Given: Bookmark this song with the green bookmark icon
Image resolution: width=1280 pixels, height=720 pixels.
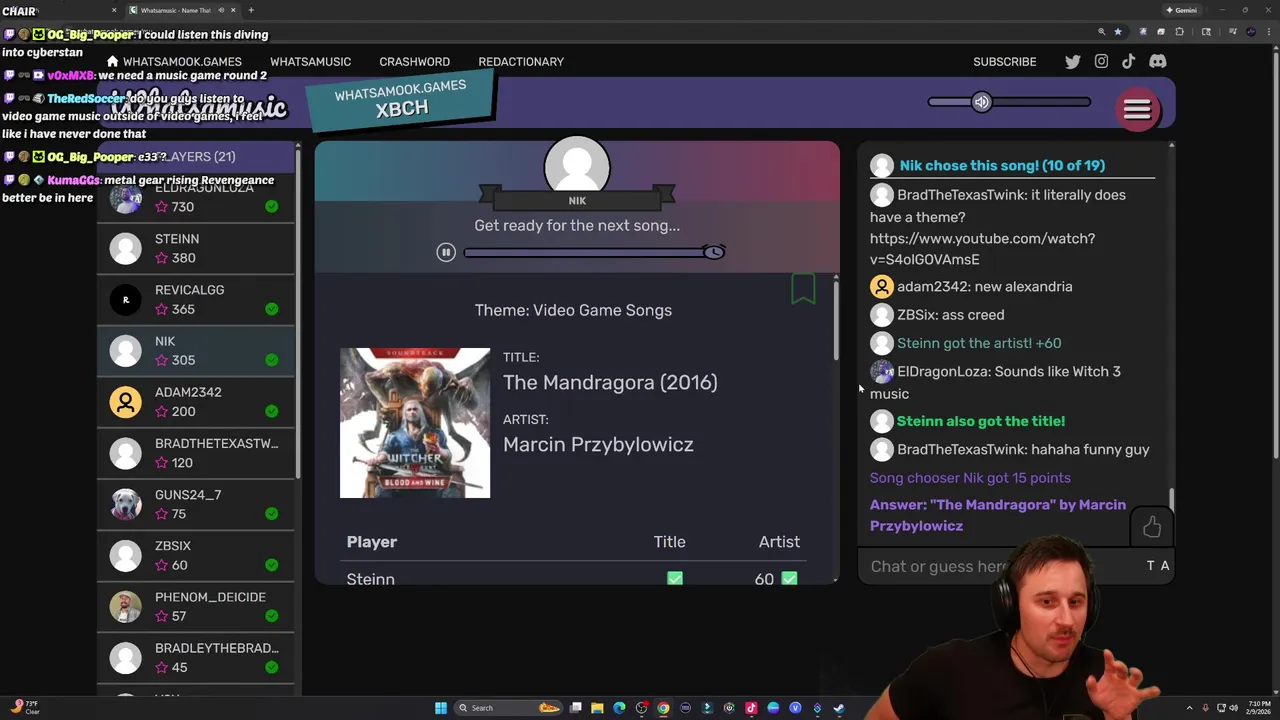Looking at the screenshot, I should click(x=803, y=289).
